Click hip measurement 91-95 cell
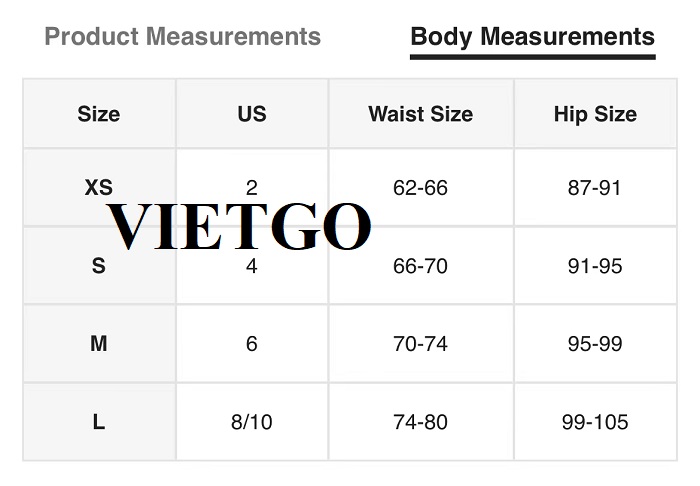This screenshot has width=700, height=486. 596,266
